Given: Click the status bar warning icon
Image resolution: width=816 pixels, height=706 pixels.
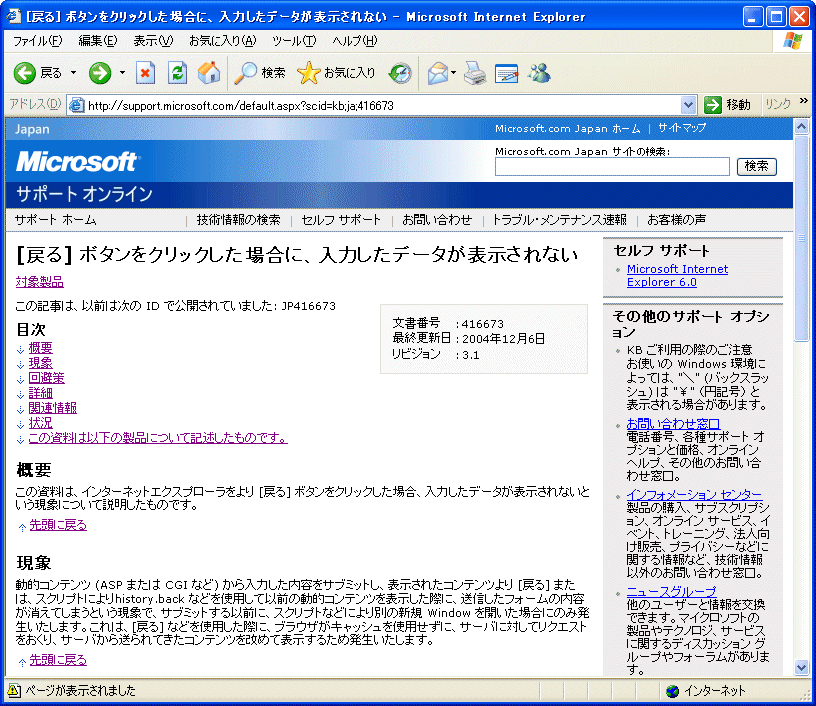Looking at the screenshot, I should tap(15, 690).
